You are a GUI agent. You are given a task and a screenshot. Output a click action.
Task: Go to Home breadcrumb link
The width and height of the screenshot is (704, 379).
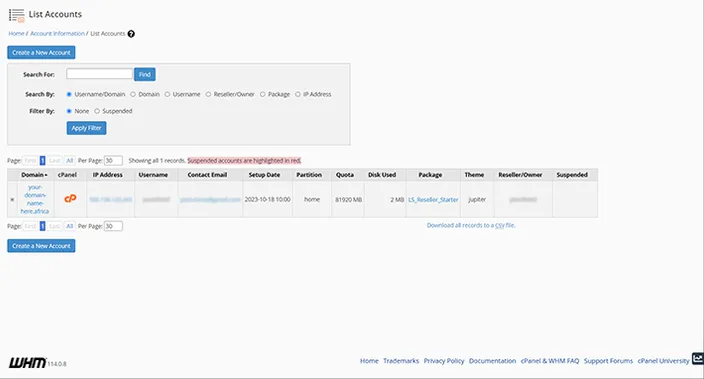[x=16, y=34]
